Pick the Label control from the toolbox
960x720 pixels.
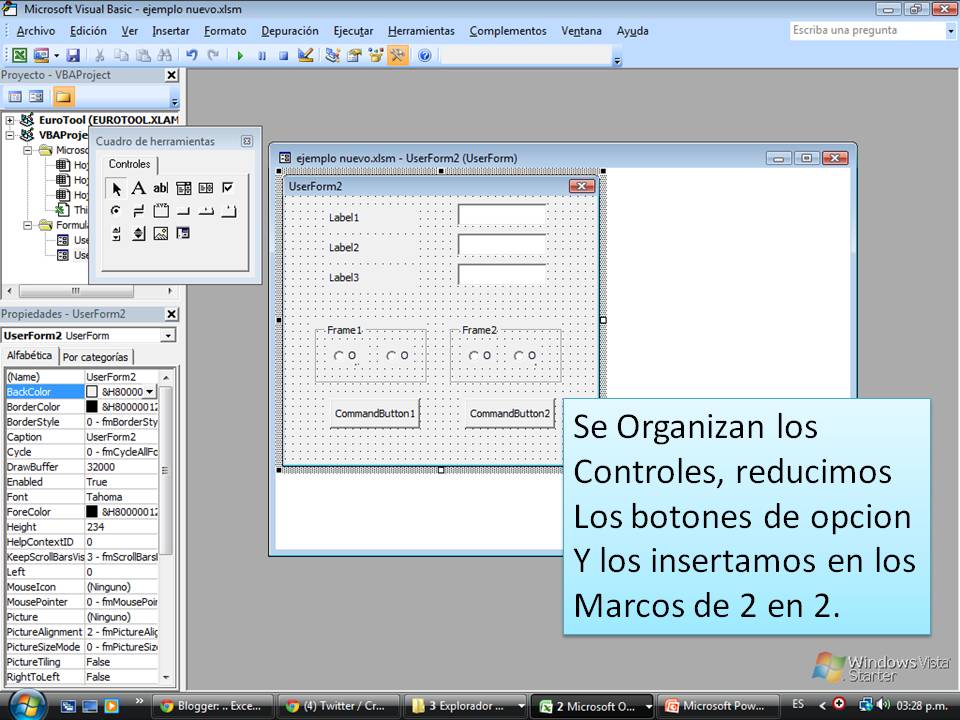point(137,188)
